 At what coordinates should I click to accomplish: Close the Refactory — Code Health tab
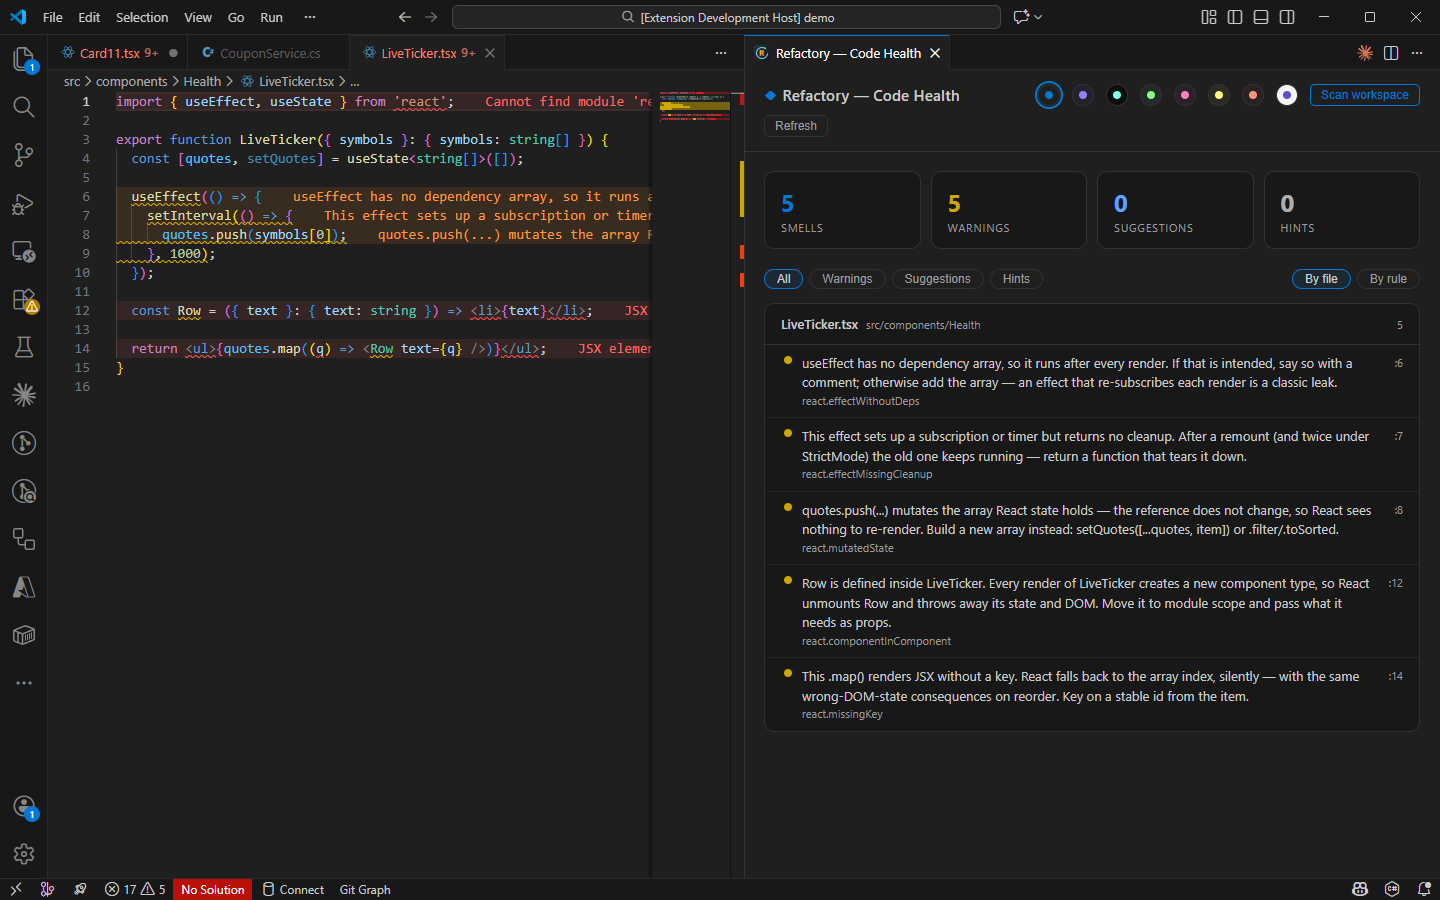click(935, 53)
